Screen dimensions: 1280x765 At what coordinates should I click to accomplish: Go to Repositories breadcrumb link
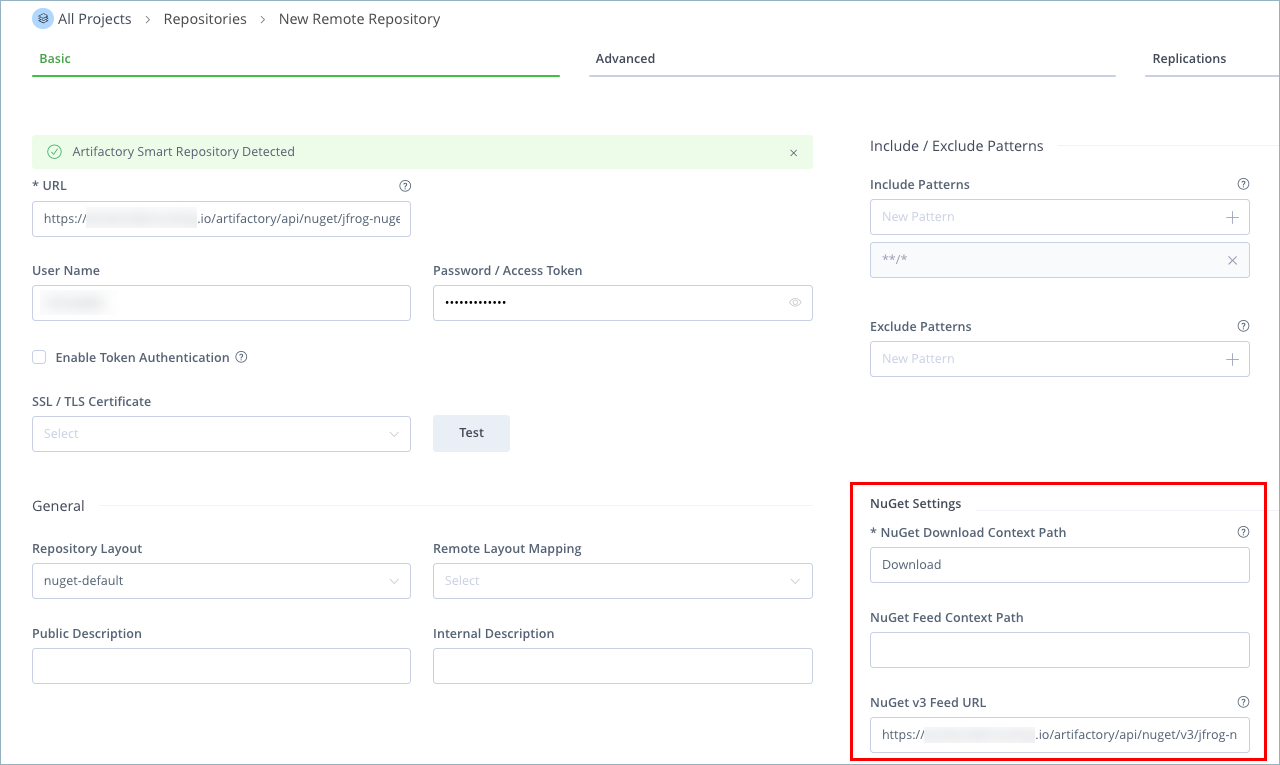[205, 19]
